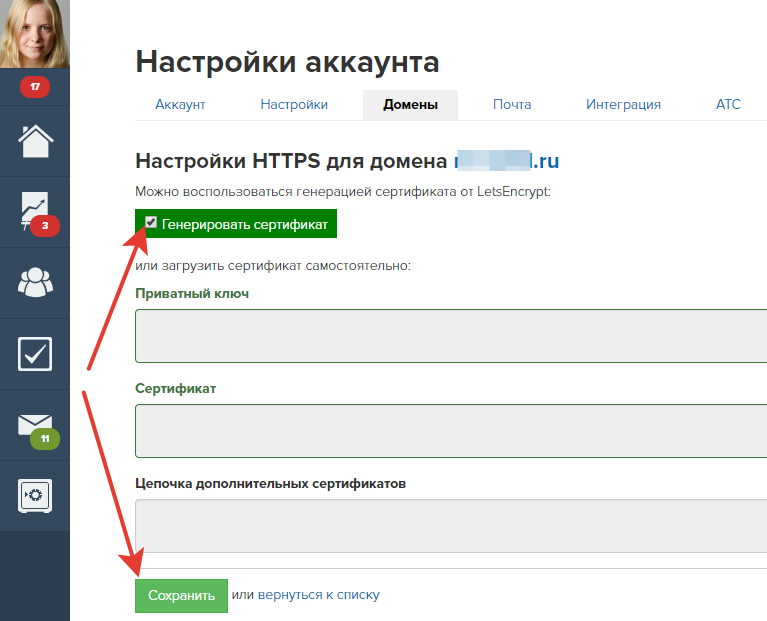Open the home icon in sidebar
This screenshot has width=767, height=621.
(35, 141)
